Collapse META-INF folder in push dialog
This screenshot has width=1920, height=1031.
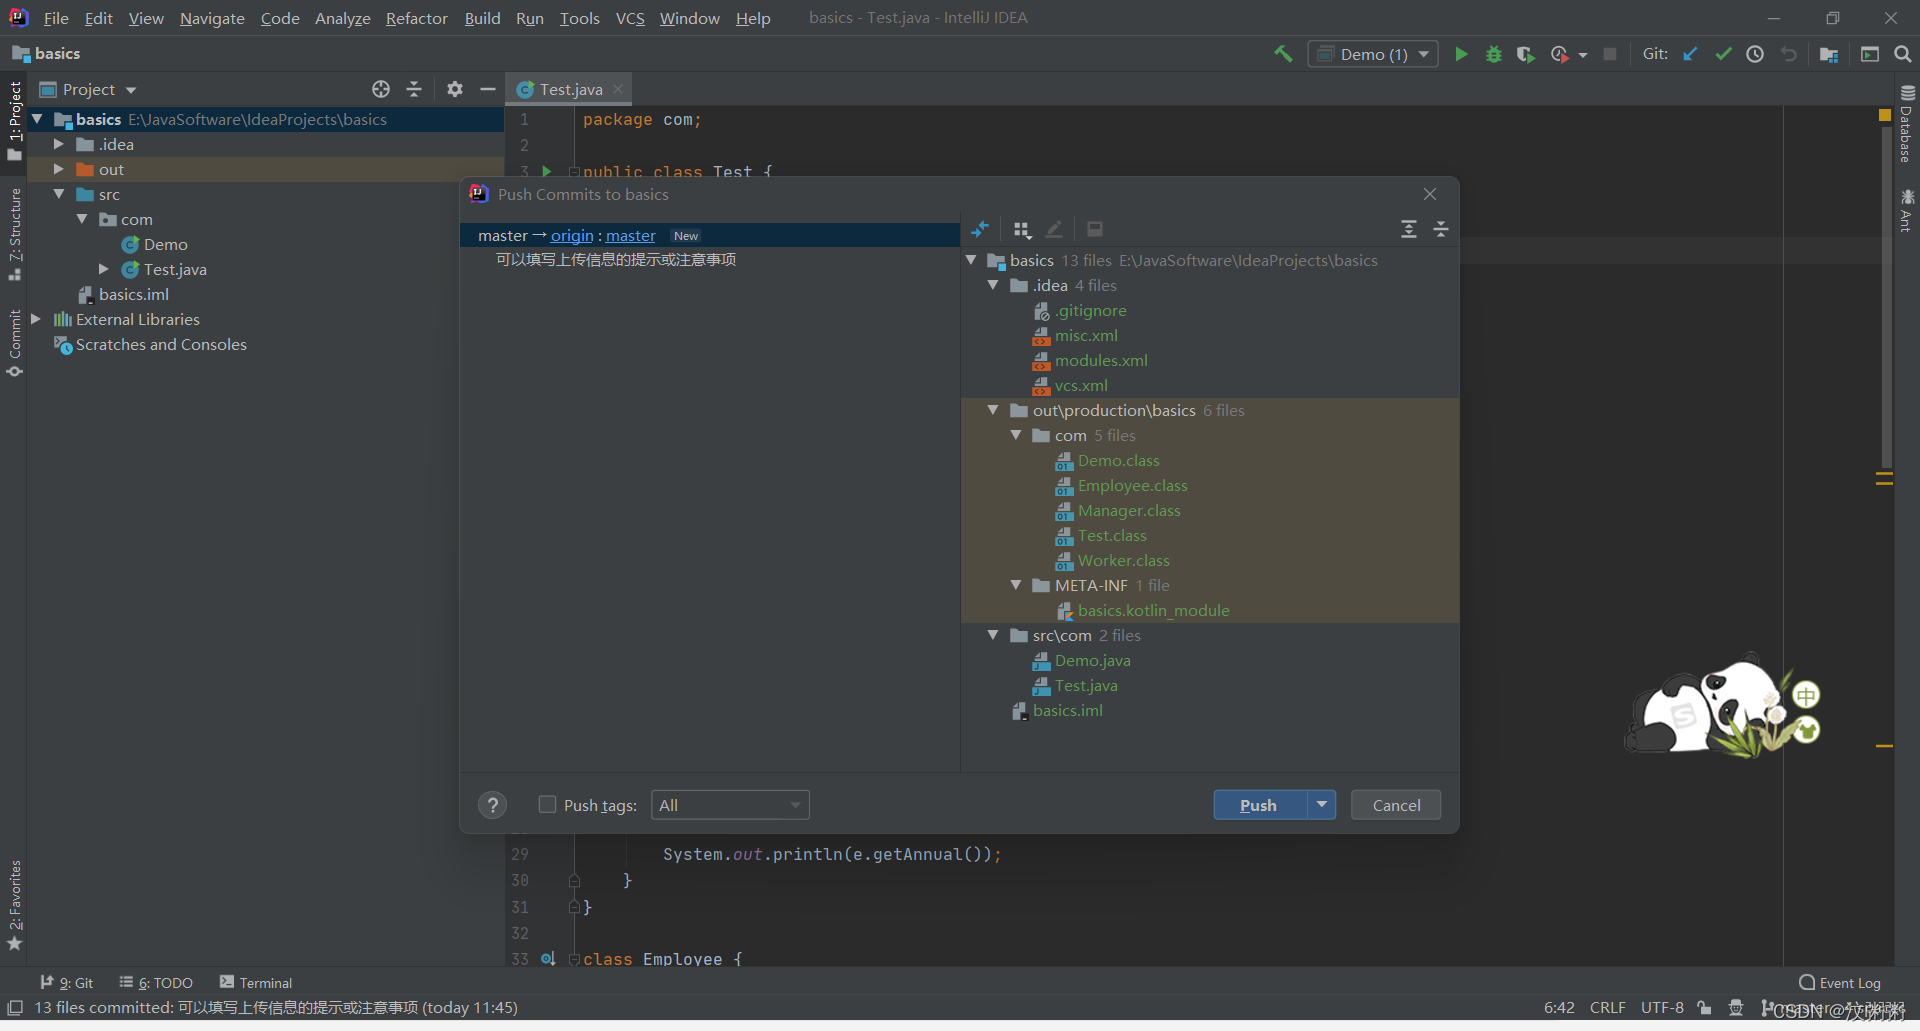click(x=1016, y=585)
